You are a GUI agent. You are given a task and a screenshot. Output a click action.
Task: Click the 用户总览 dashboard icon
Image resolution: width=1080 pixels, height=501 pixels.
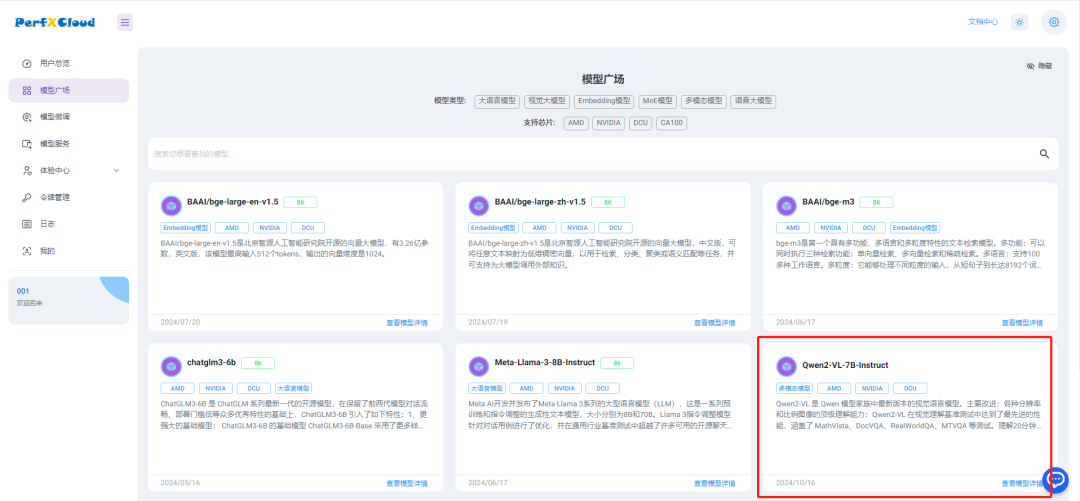point(27,63)
